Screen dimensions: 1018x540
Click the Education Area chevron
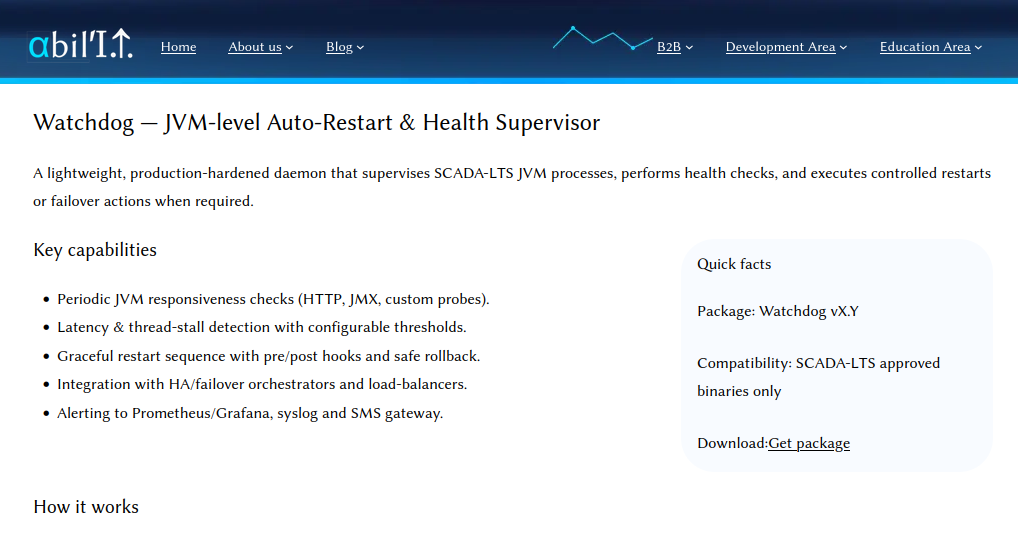pos(979,47)
